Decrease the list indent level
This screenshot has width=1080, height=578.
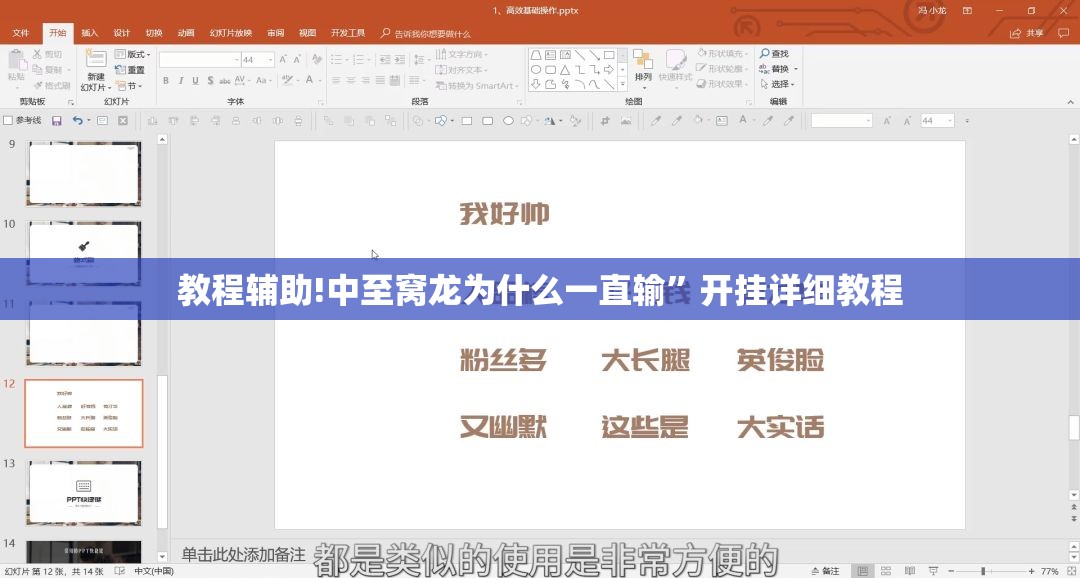click(385, 60)
